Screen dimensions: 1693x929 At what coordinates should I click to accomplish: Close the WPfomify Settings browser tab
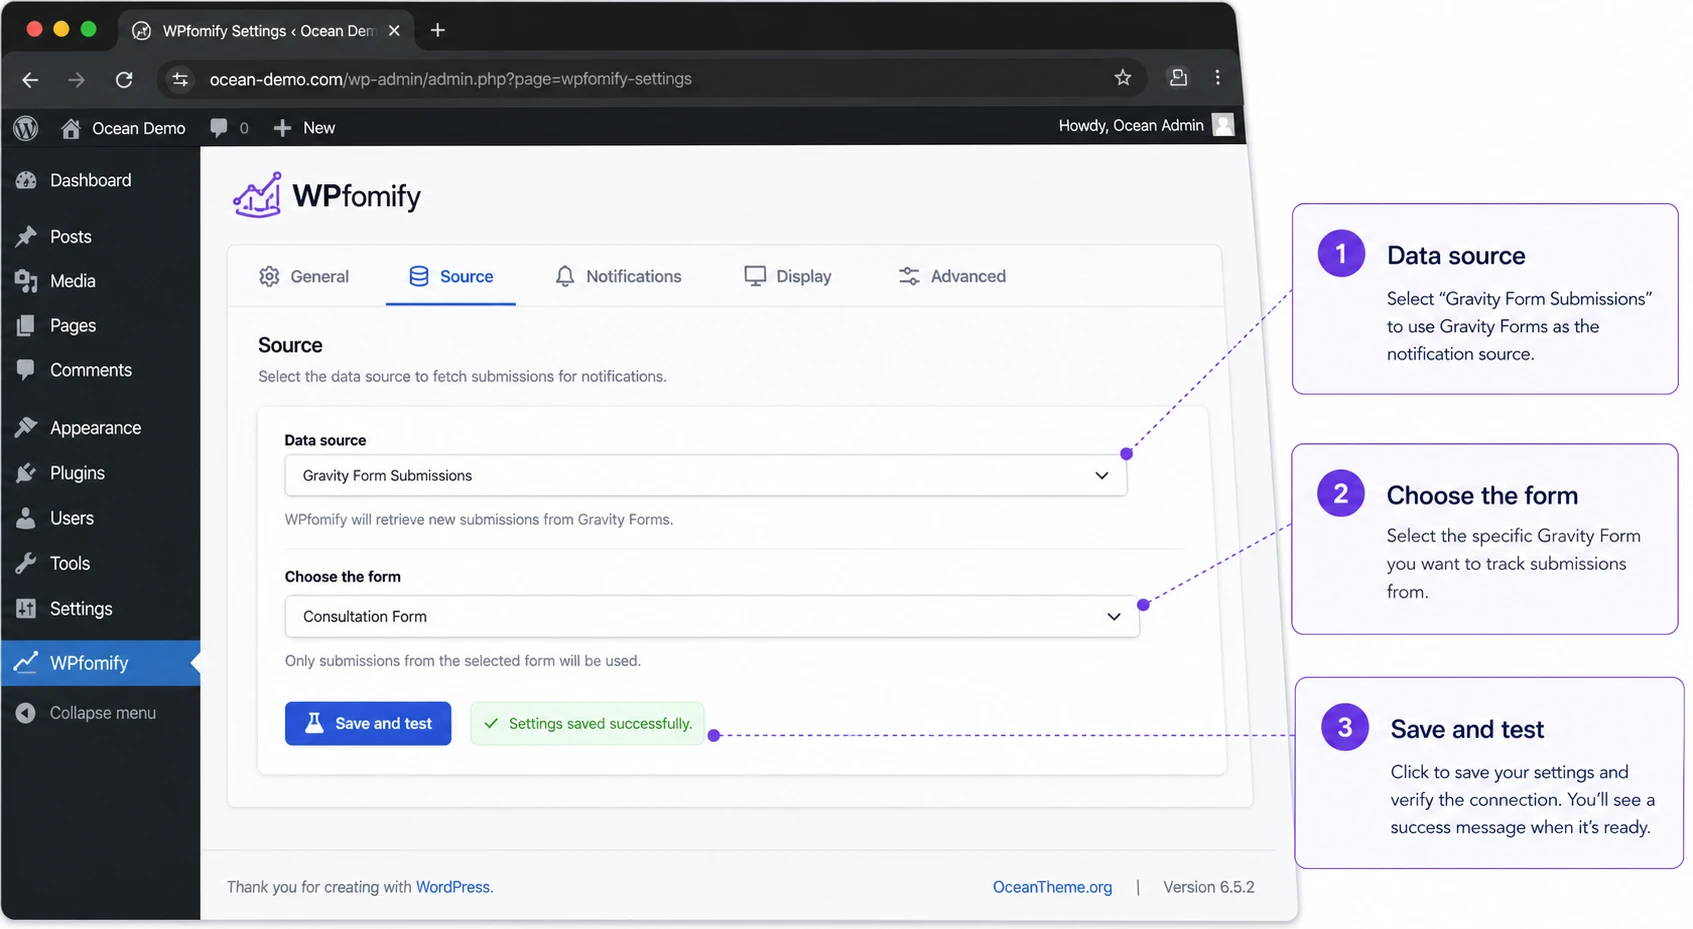point(394,31)
